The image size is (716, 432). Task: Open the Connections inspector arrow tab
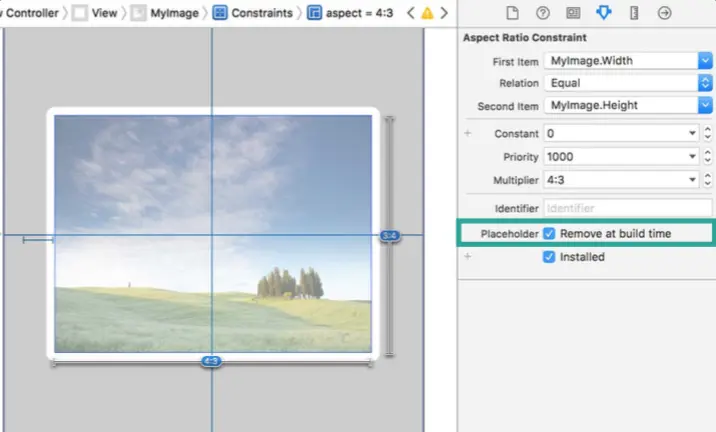[x=664, y=13]
